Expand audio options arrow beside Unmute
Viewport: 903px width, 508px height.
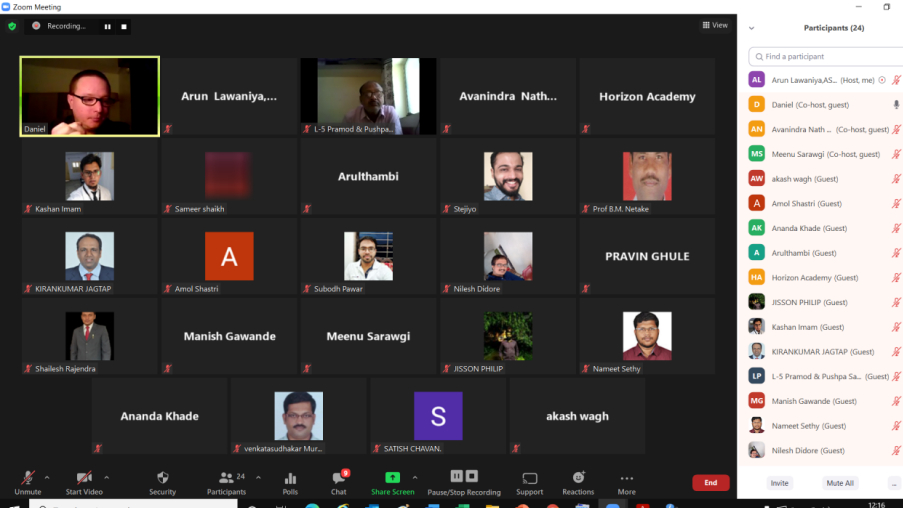click(x=50, y=477)
